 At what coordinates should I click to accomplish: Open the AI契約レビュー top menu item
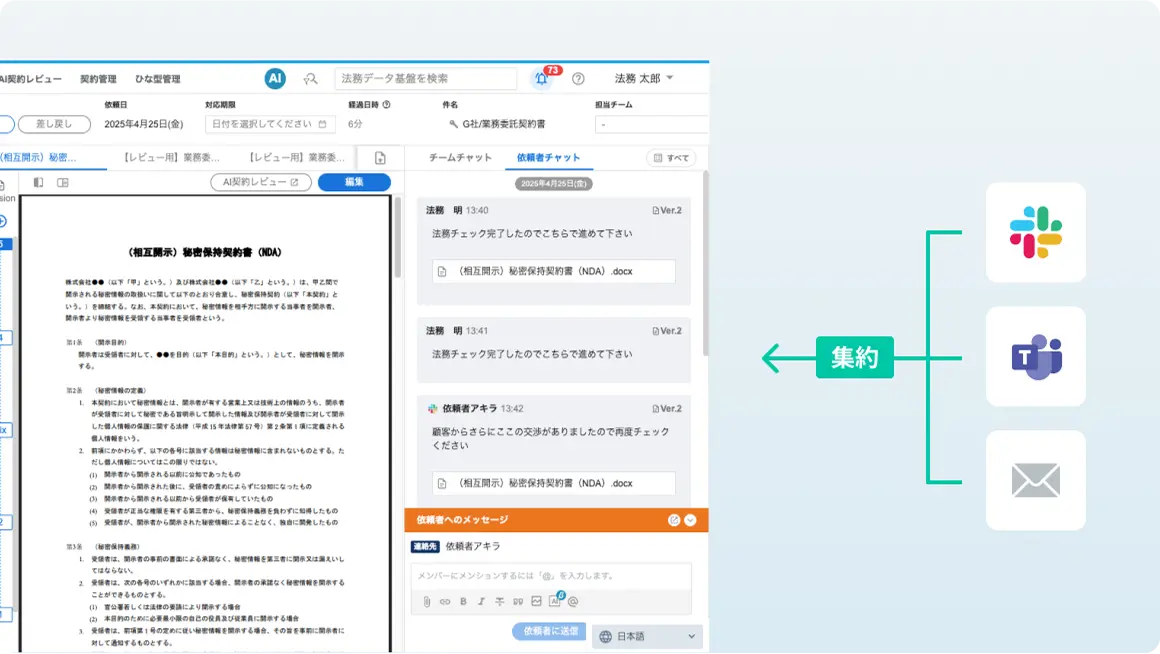30,79
